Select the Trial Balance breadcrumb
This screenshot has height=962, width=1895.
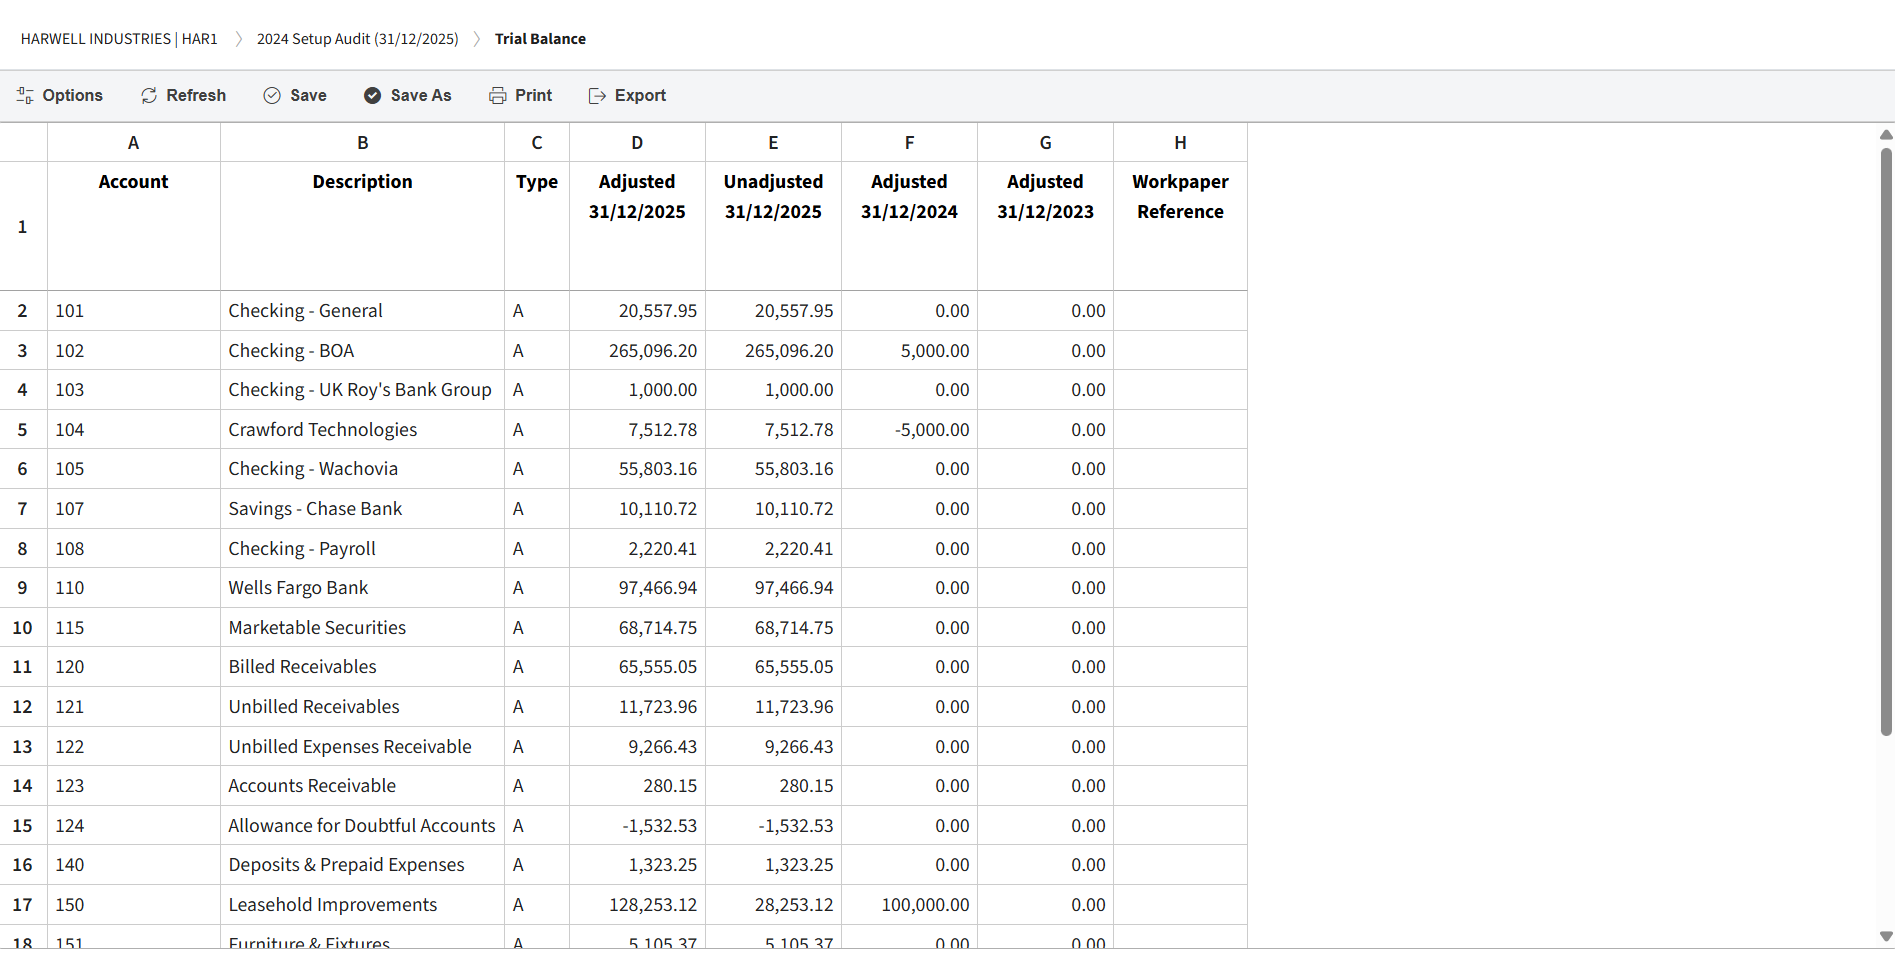coord(540,39)
